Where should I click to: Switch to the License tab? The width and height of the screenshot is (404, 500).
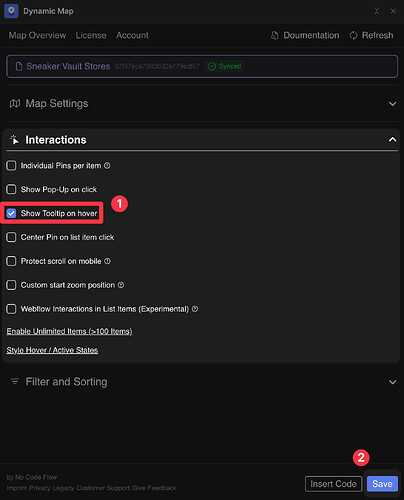[91, 35]
